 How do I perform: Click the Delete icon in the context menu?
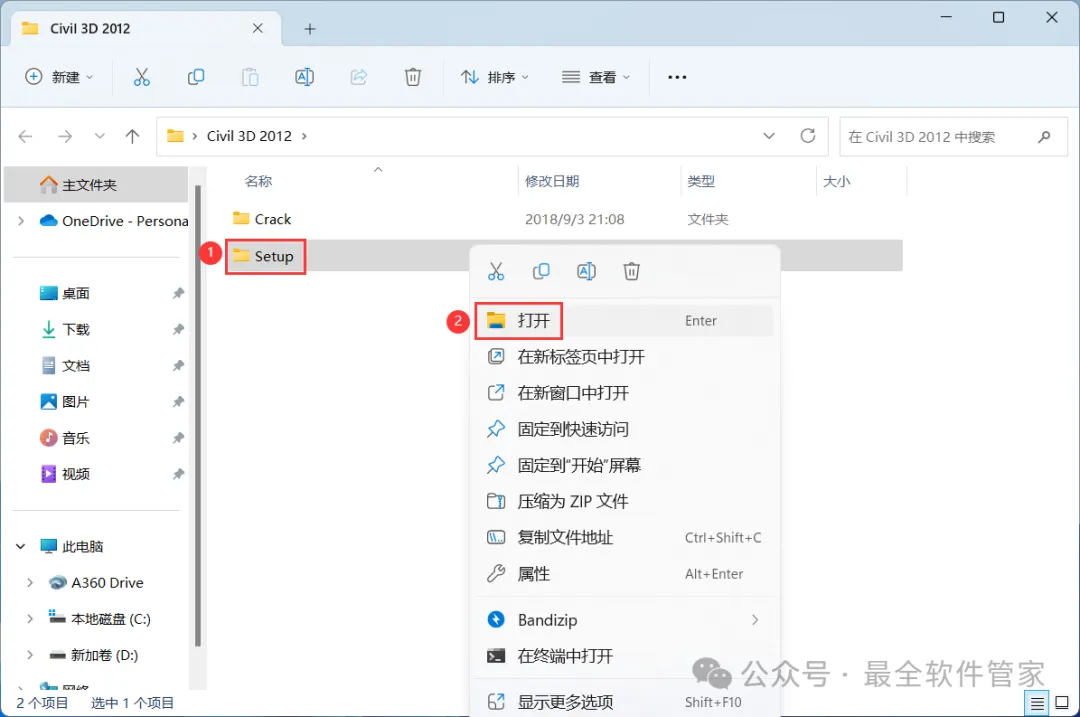[x=632, y=271]
